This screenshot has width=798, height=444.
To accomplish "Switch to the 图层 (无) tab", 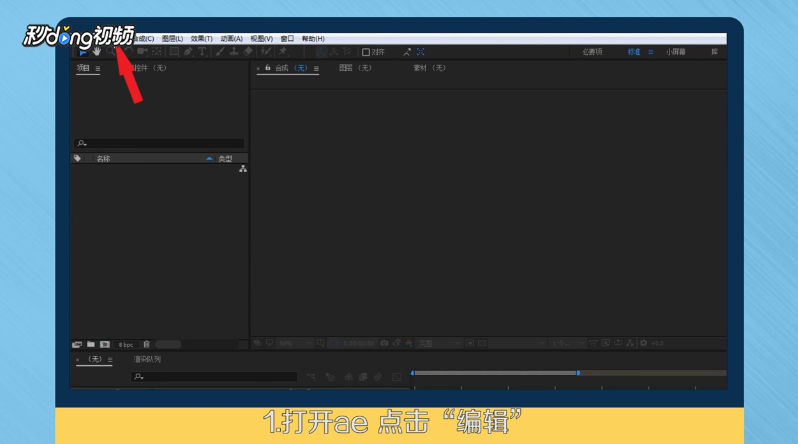I will 355,68.
